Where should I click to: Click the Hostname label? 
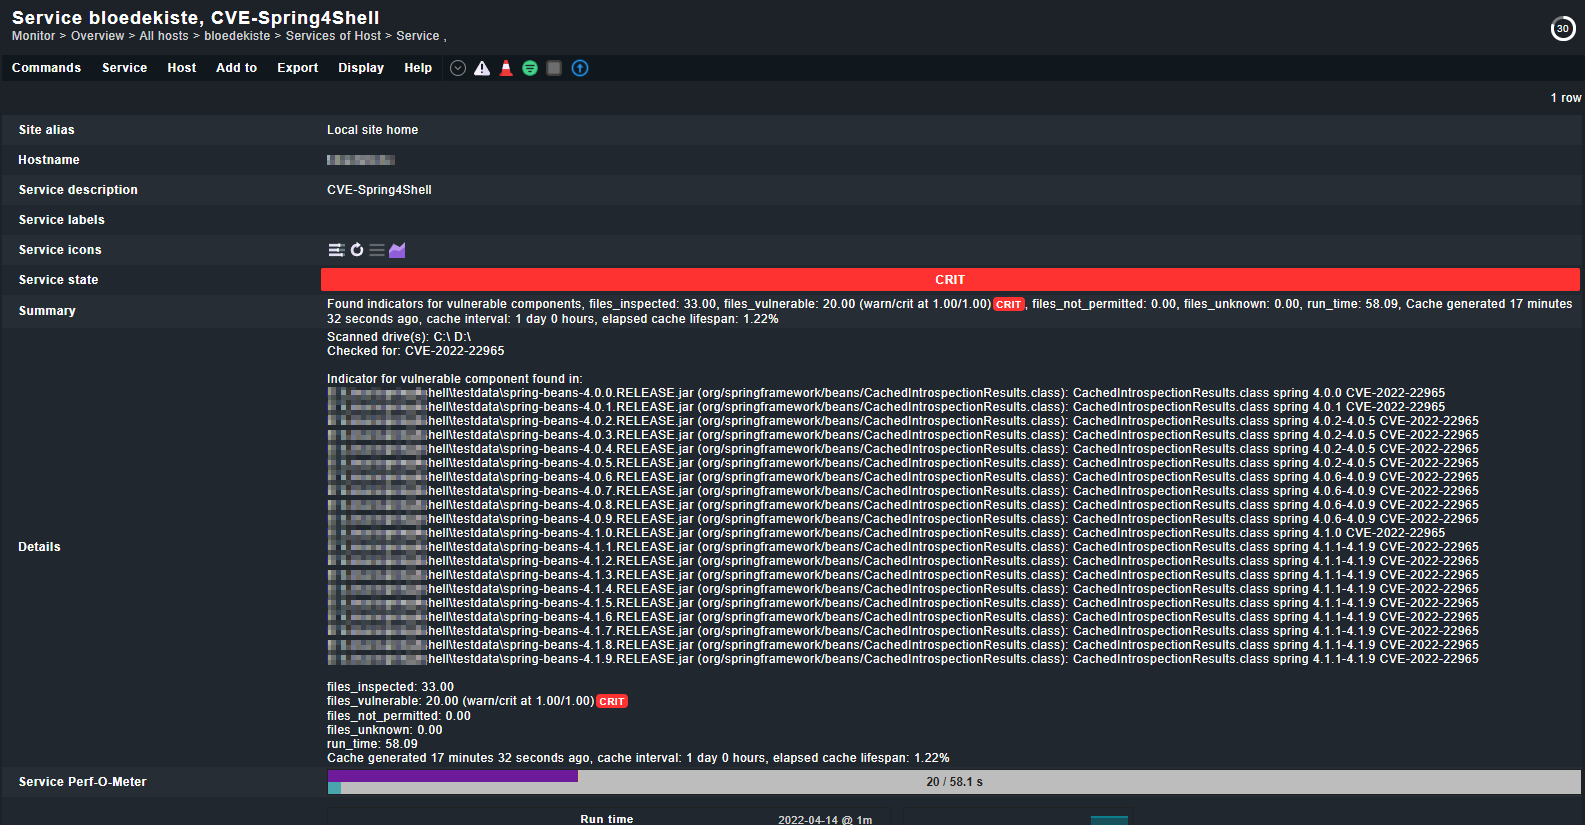tap(49, 160)
